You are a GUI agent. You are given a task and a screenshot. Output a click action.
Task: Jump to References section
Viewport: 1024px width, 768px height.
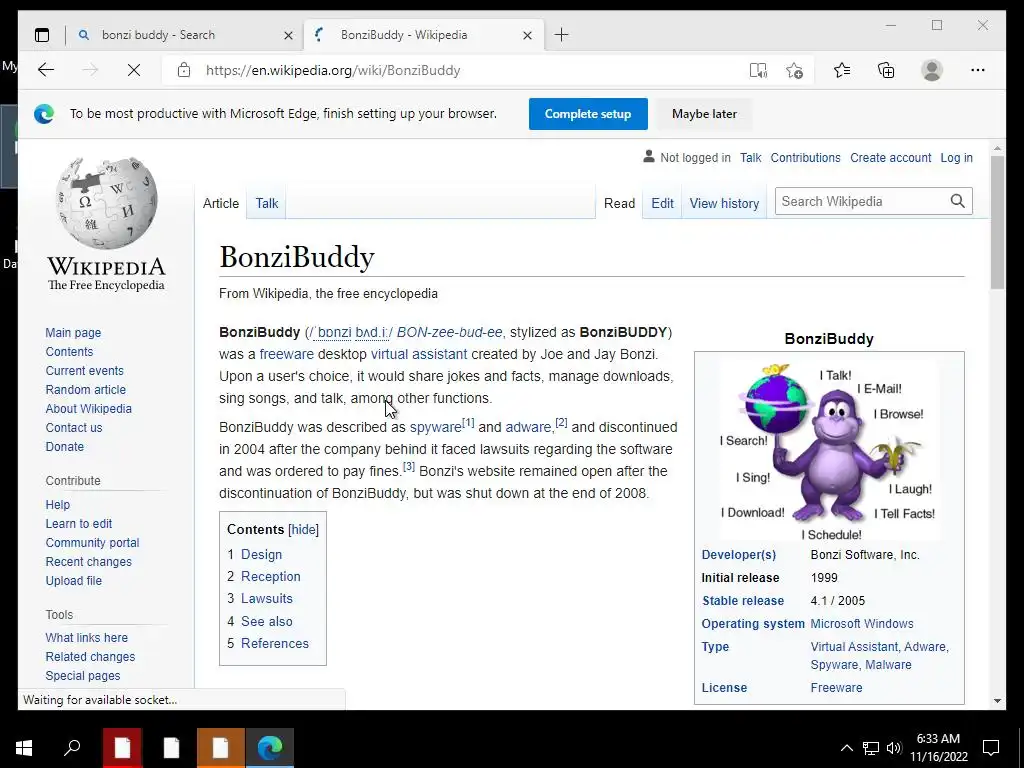point(274,643)
